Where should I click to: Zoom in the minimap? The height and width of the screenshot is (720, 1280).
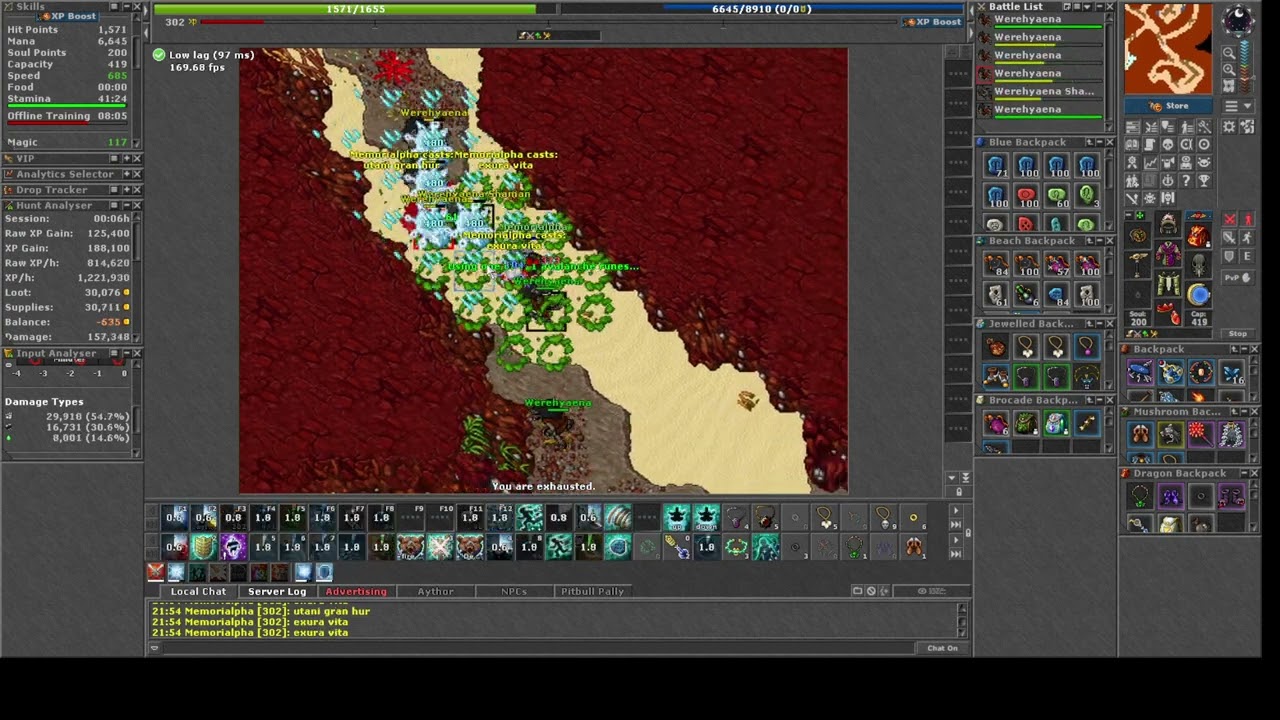[1229, 70]
